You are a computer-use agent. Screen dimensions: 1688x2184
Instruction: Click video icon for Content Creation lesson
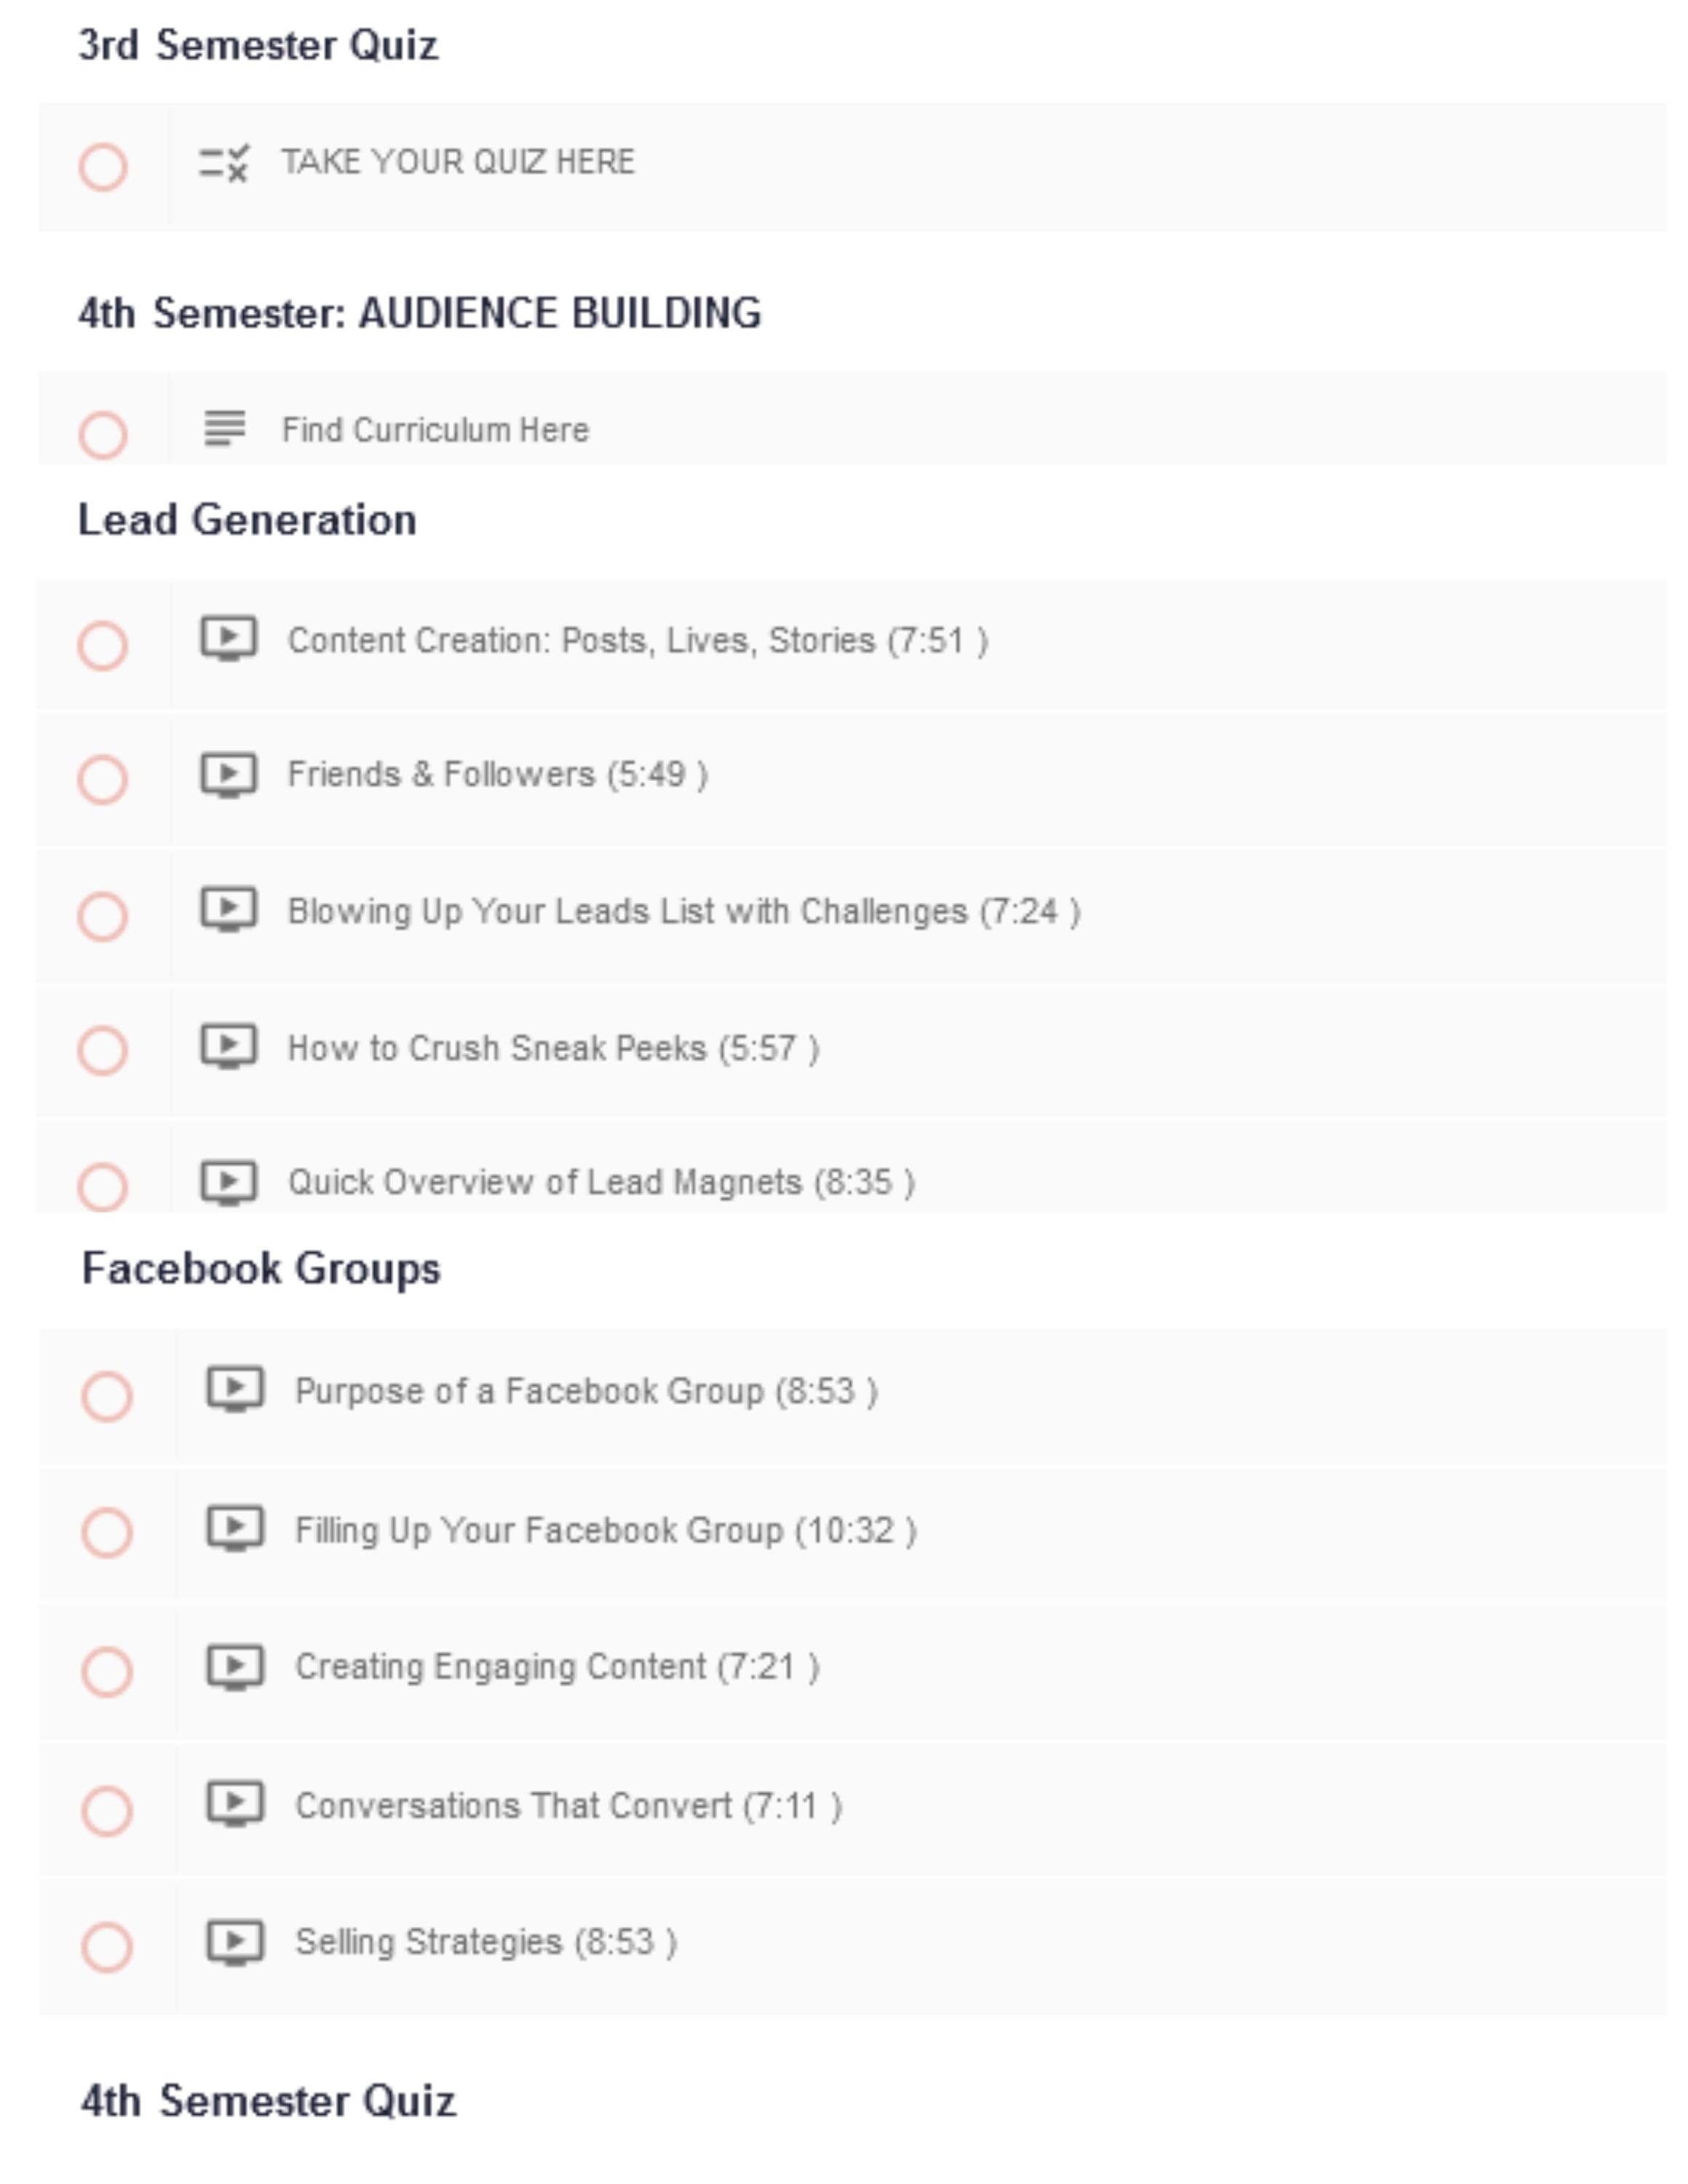tap(229, 638)
